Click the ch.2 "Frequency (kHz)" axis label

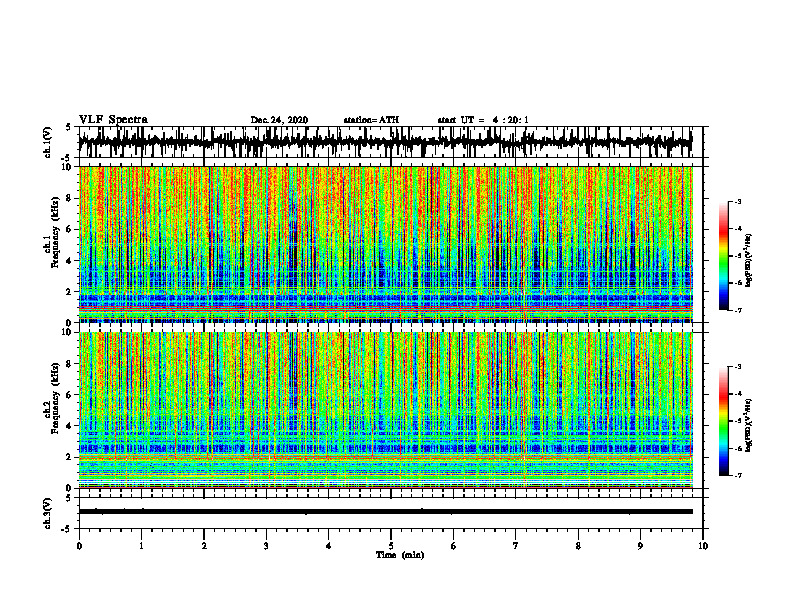pyautogui.click(x=56, y=398)
